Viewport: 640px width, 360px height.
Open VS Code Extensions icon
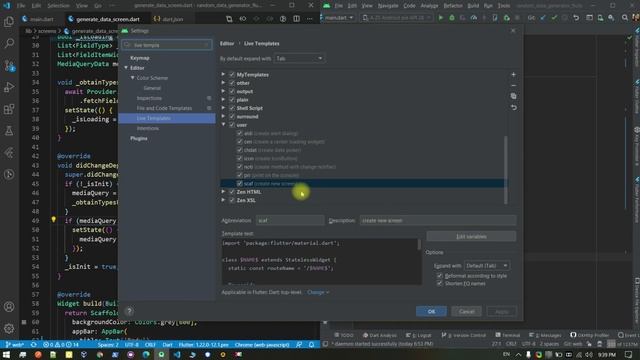(9, 109)
